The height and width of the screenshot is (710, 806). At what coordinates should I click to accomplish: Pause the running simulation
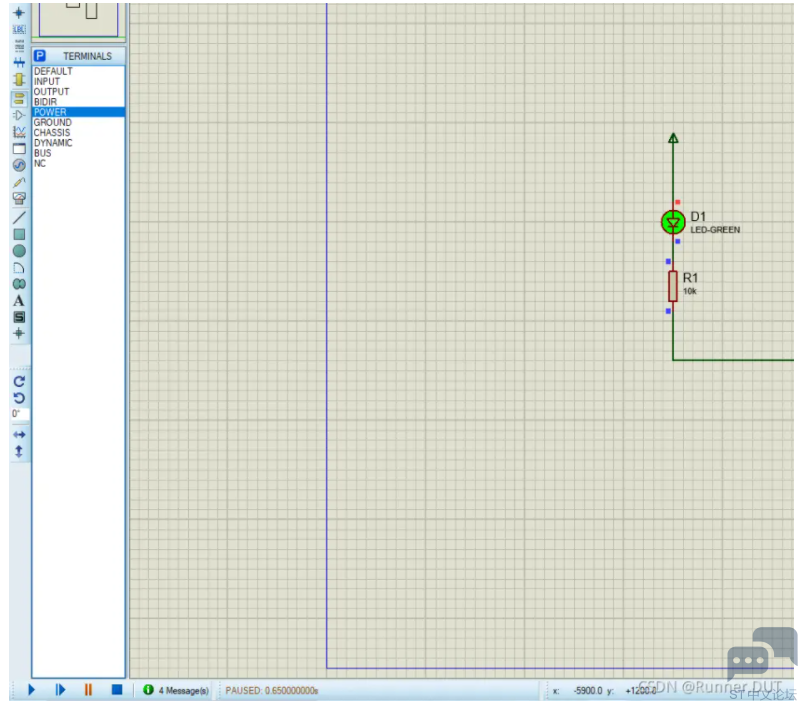[88, 690]
